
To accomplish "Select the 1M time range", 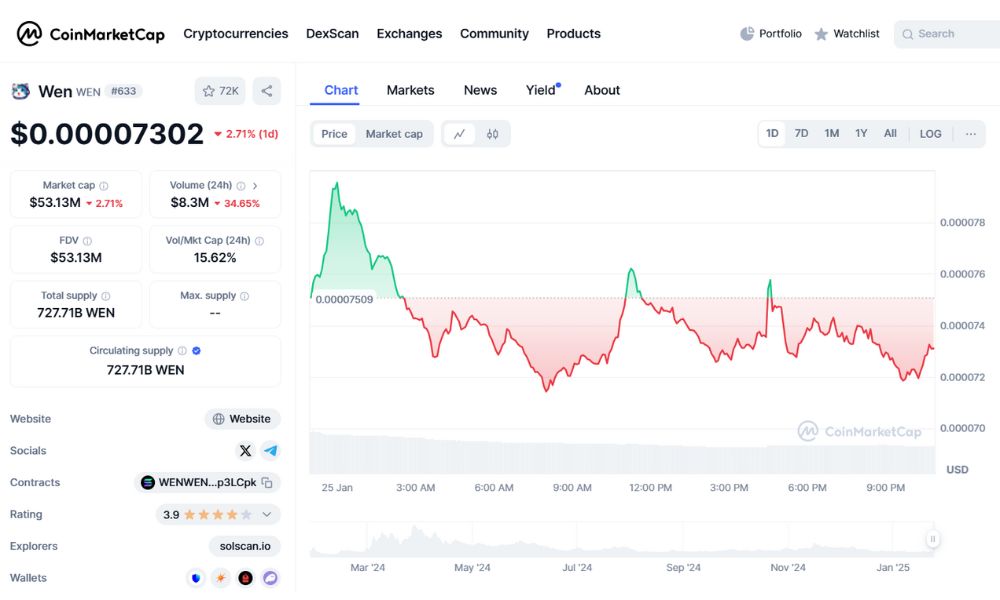I will 832,133.
